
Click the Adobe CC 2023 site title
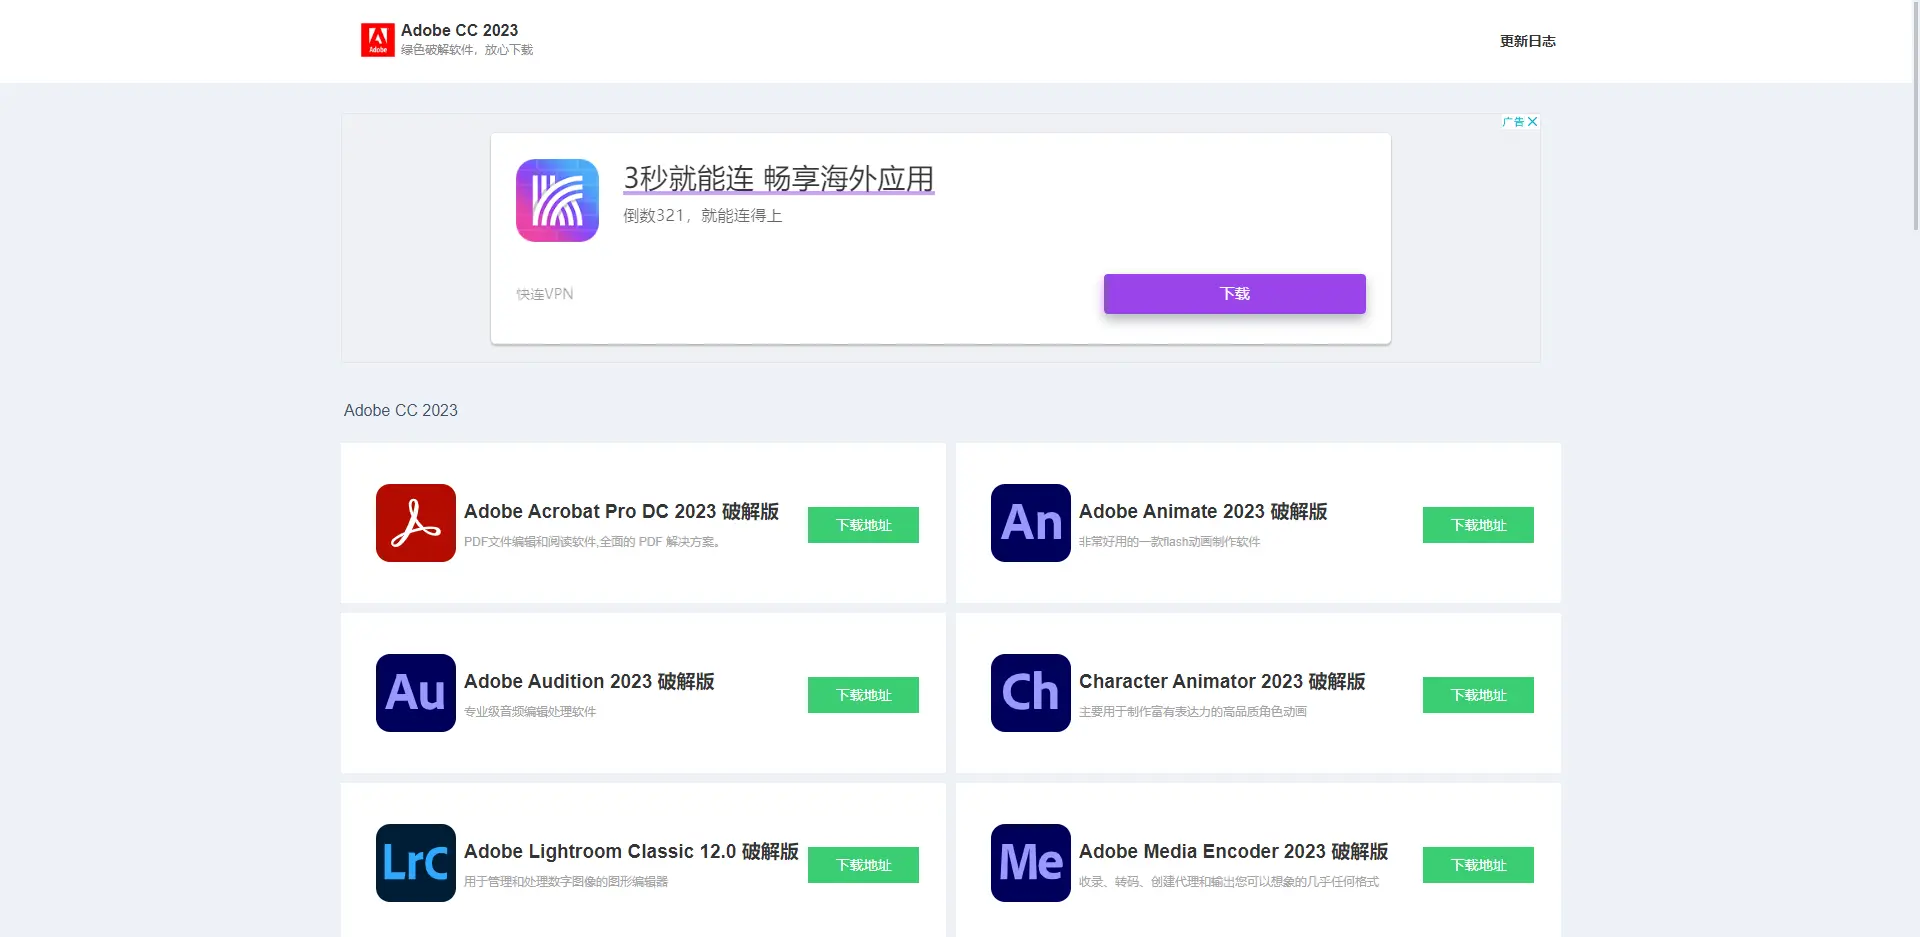tap(459, 30)
